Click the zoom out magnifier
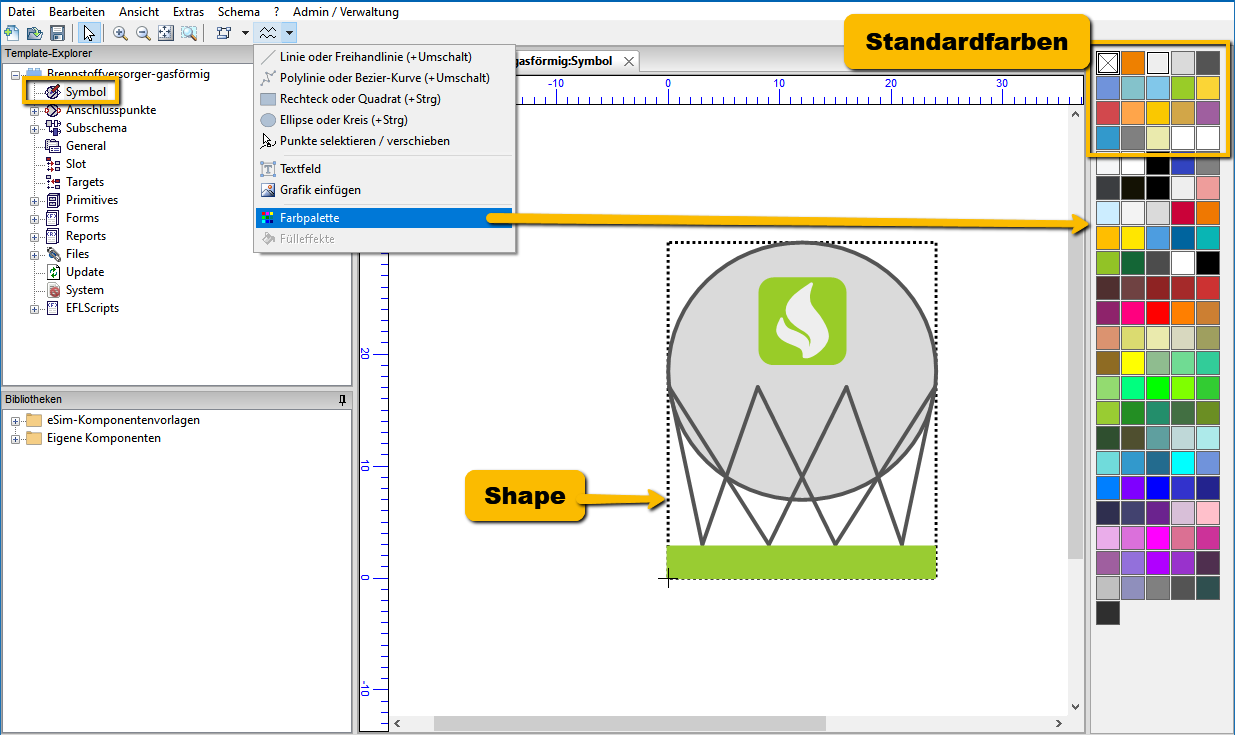Image resolution: width=1235 pixels, height=735 pixels. click(x=143, y=33)
